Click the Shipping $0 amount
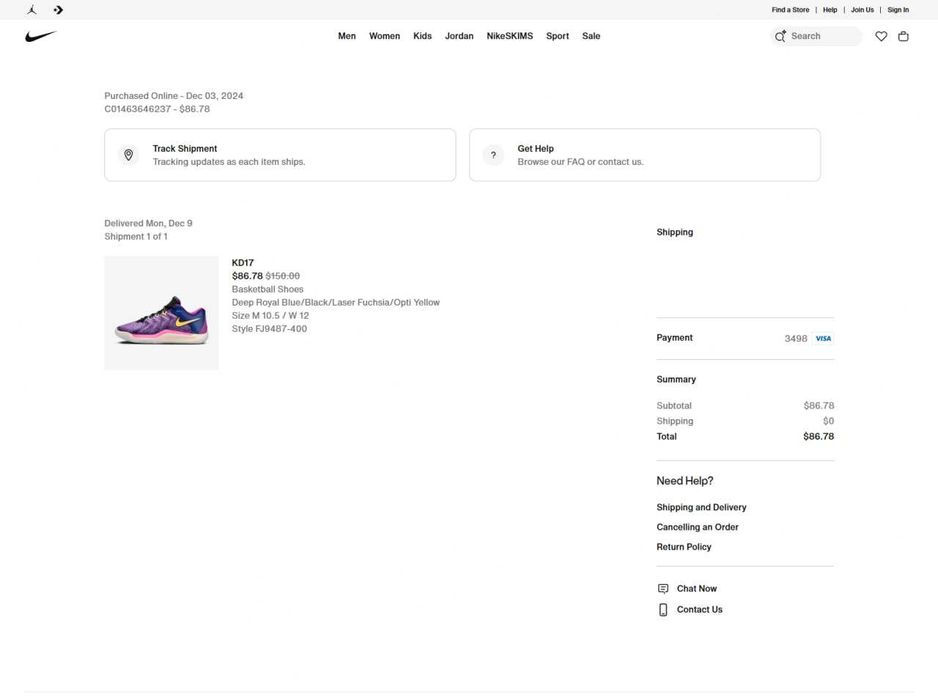Image resolution: width=938 pixels, height=700 pixels. (829, 421)
